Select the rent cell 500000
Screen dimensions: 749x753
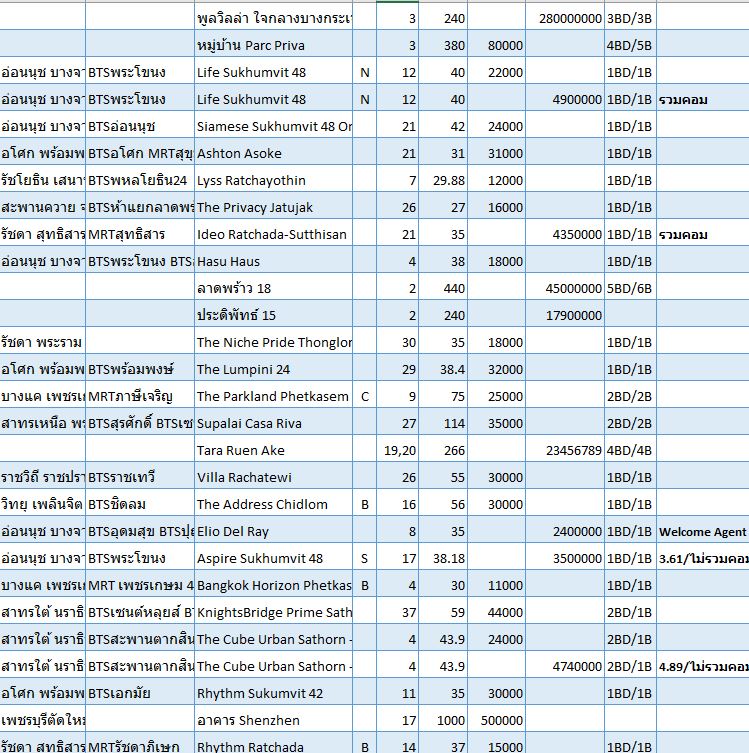[x=496, y=720]
